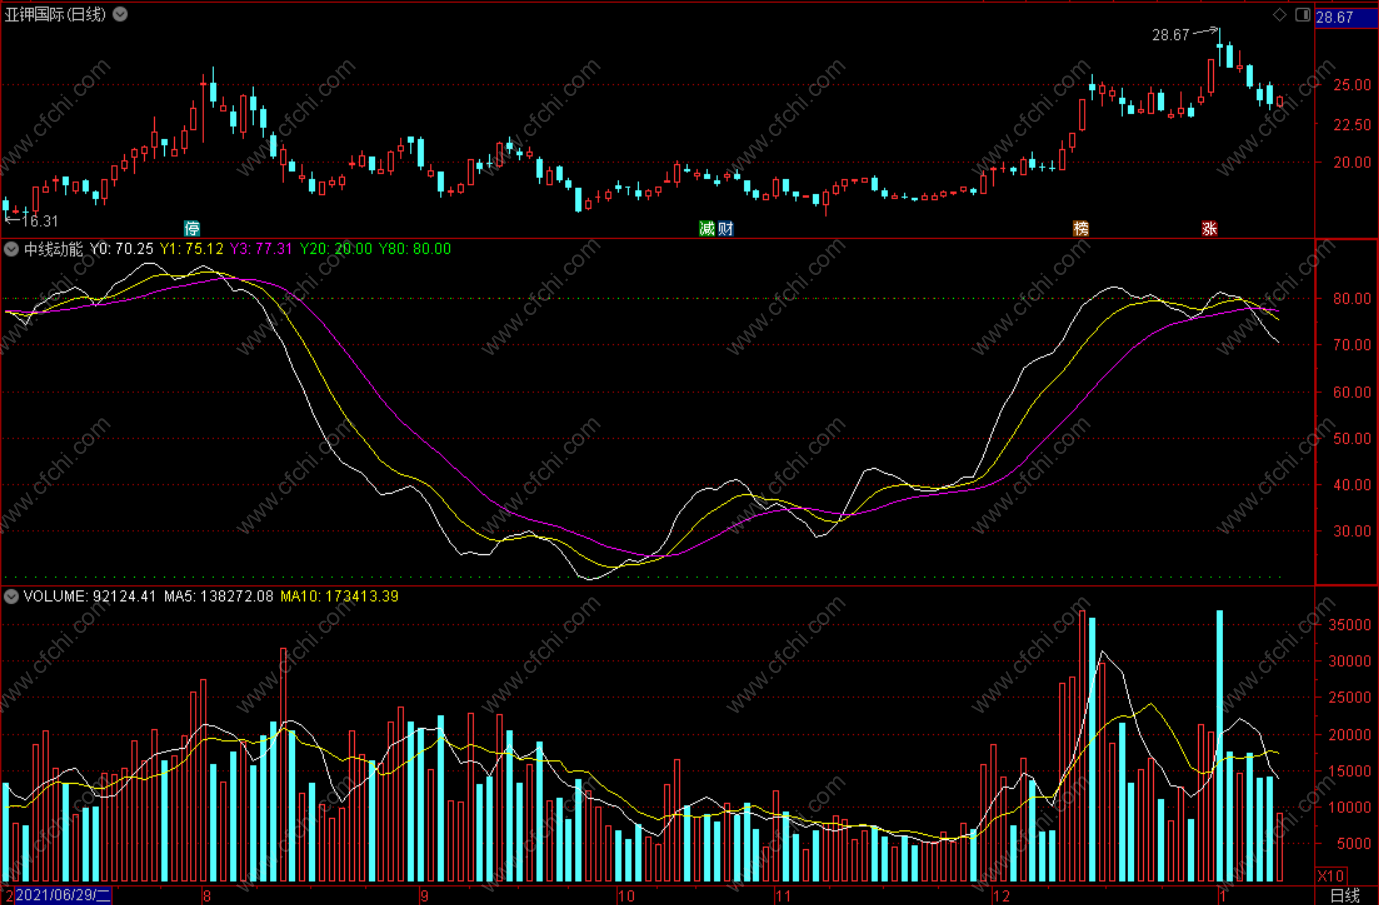
Task: Open the dropdown beside 亚钾国际(日线) title
Action: [x=120, y=14]
